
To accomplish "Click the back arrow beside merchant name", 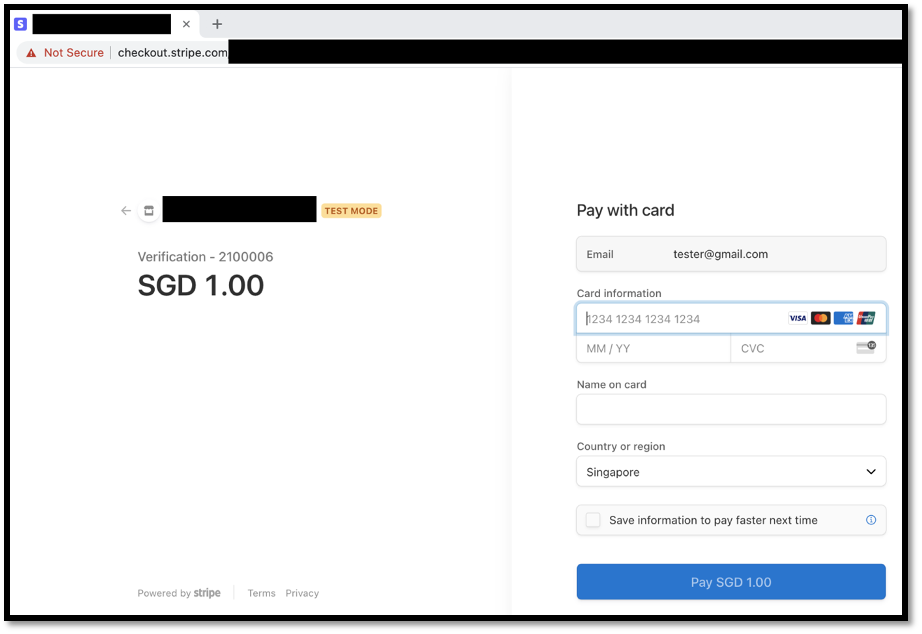I will point(126,211).
